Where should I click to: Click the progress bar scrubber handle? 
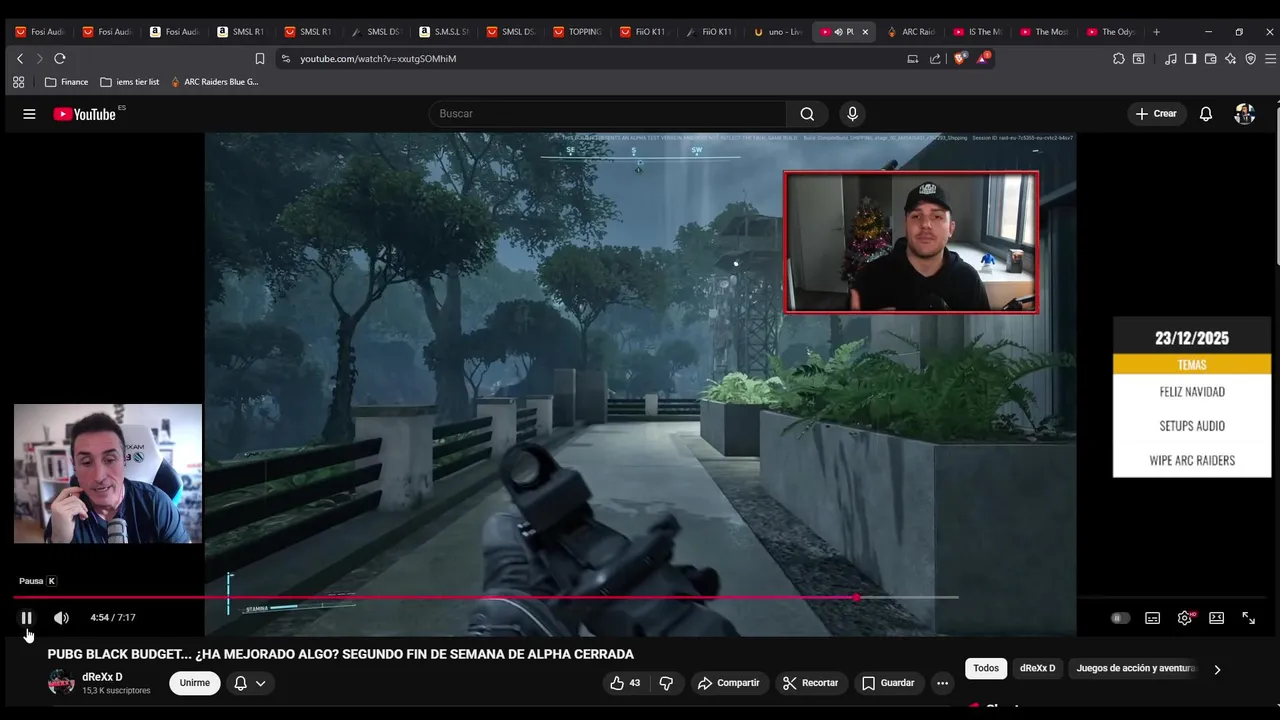click(857, 598)
